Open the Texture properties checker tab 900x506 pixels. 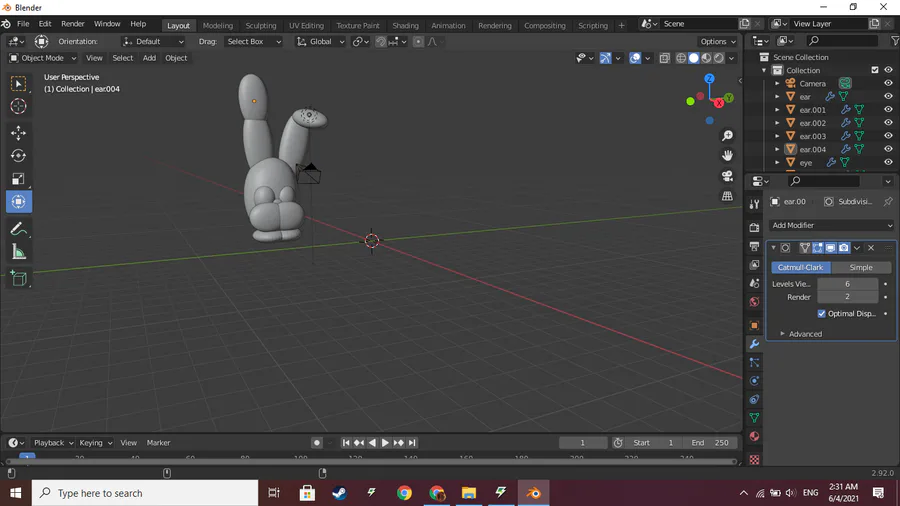point(754,459)
